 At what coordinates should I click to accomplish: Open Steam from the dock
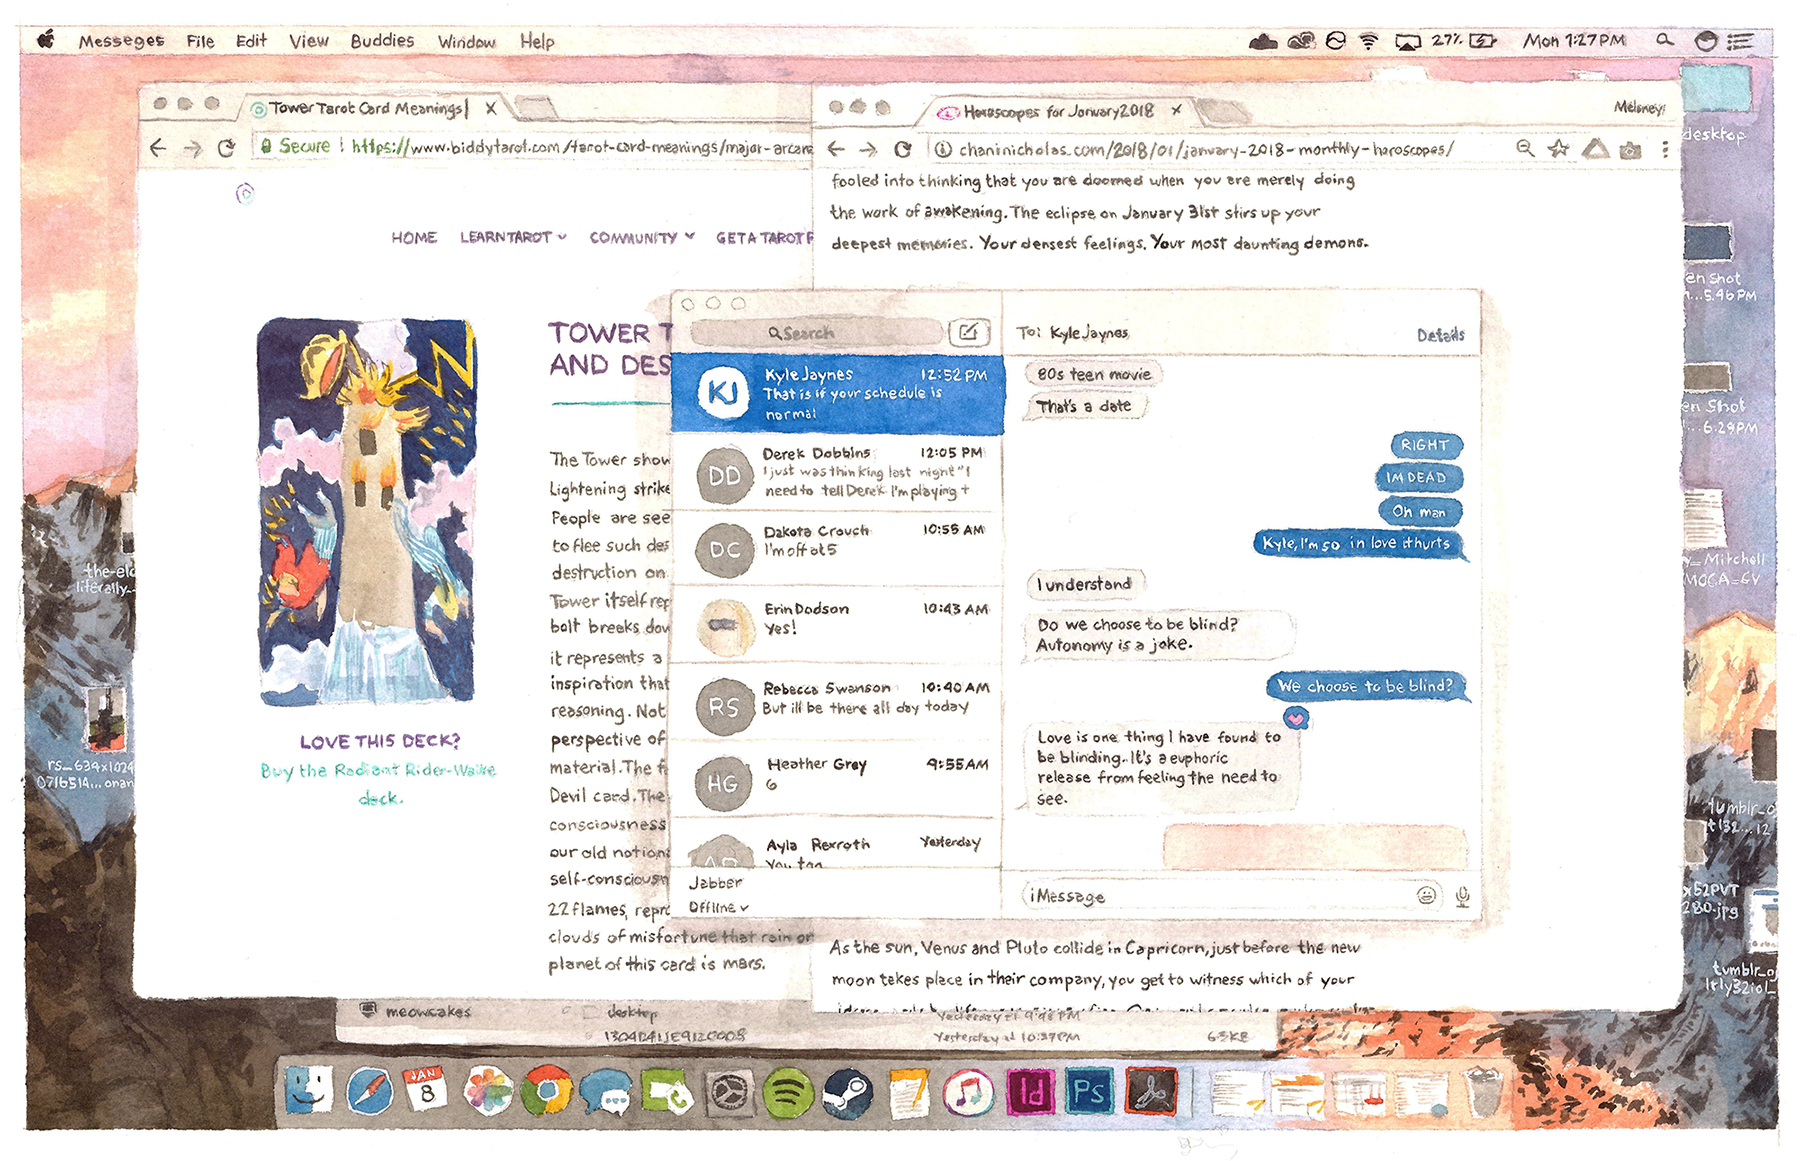[x=847, y=1093]
